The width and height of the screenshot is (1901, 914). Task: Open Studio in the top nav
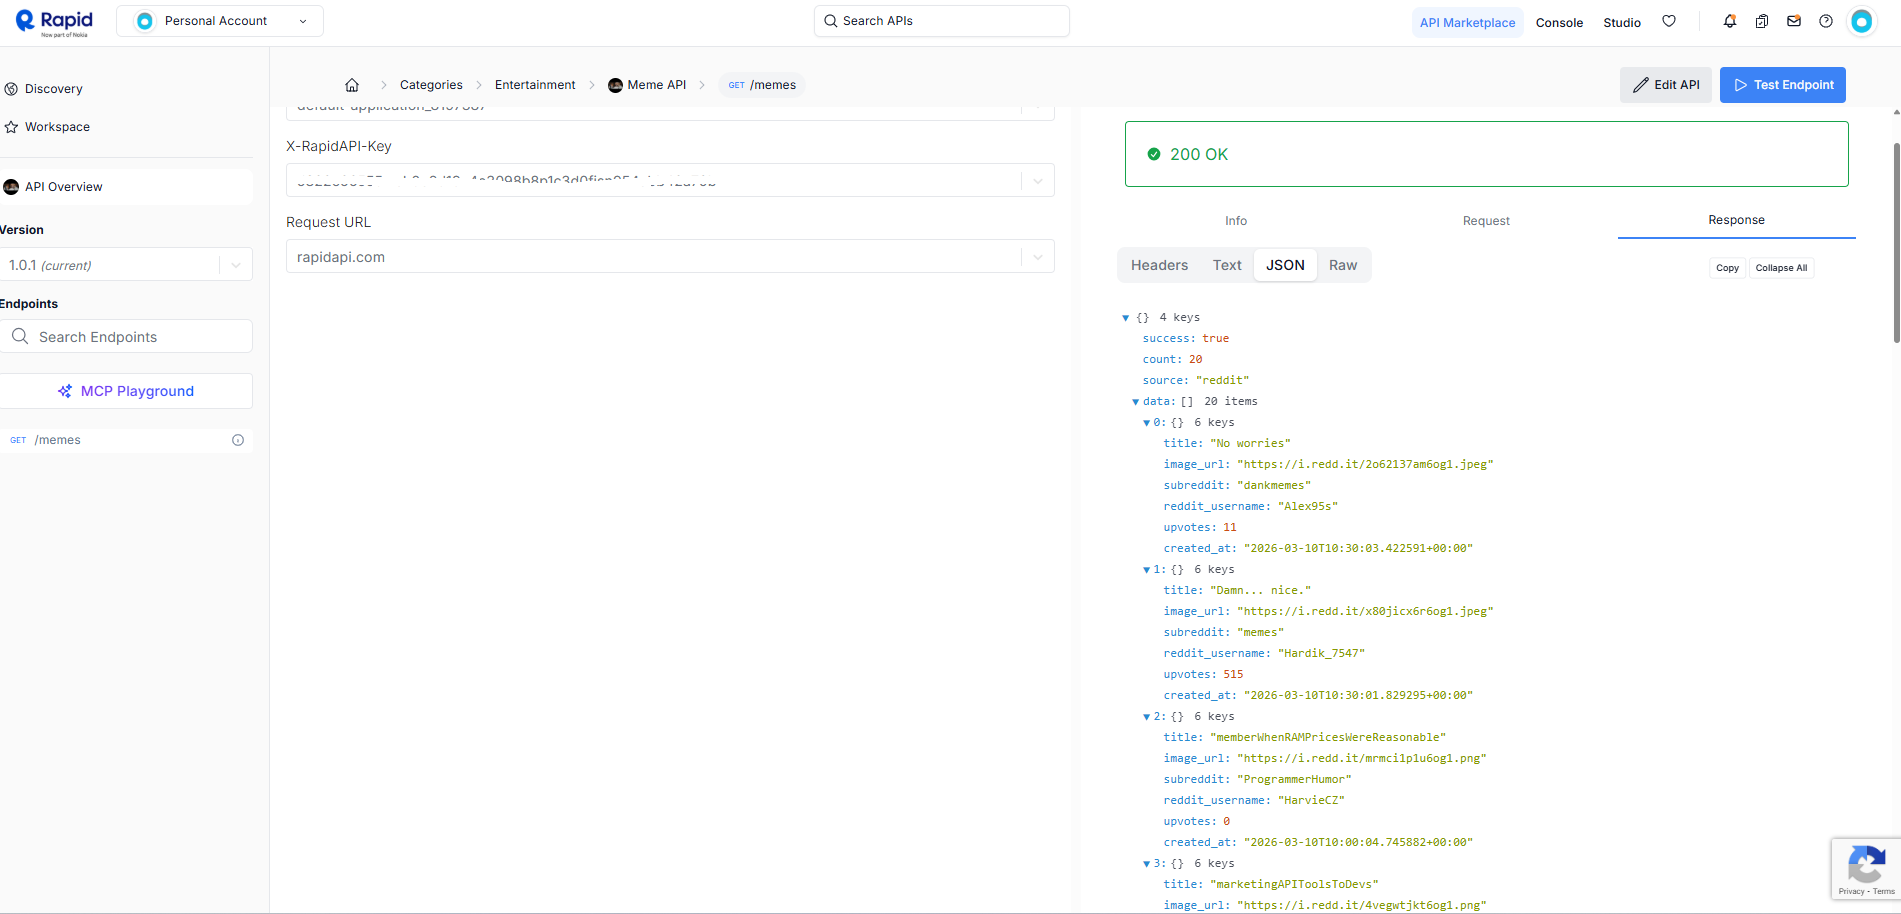click(x=1622, y=22)
